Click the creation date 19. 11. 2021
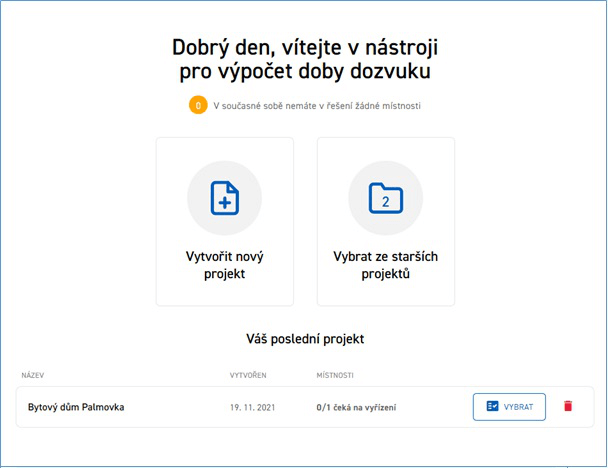 click(252, 408)
